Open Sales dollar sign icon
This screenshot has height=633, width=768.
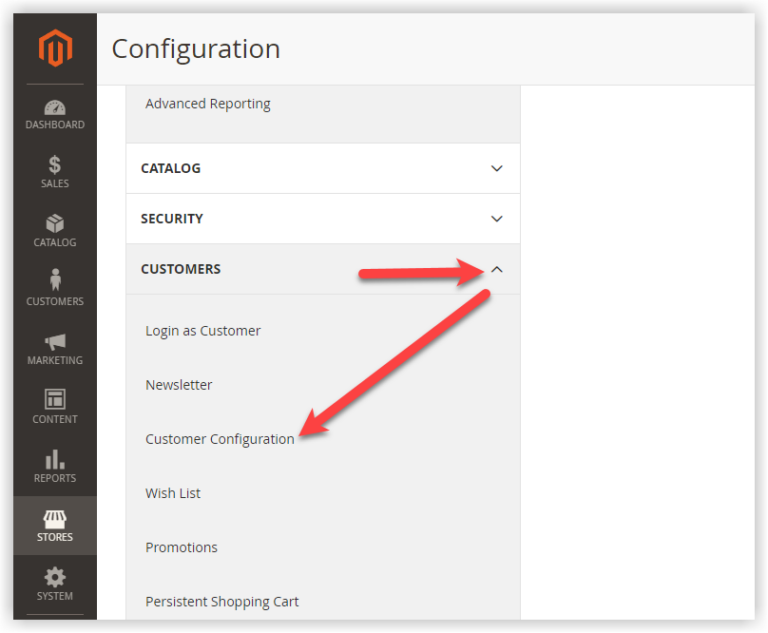55,165
